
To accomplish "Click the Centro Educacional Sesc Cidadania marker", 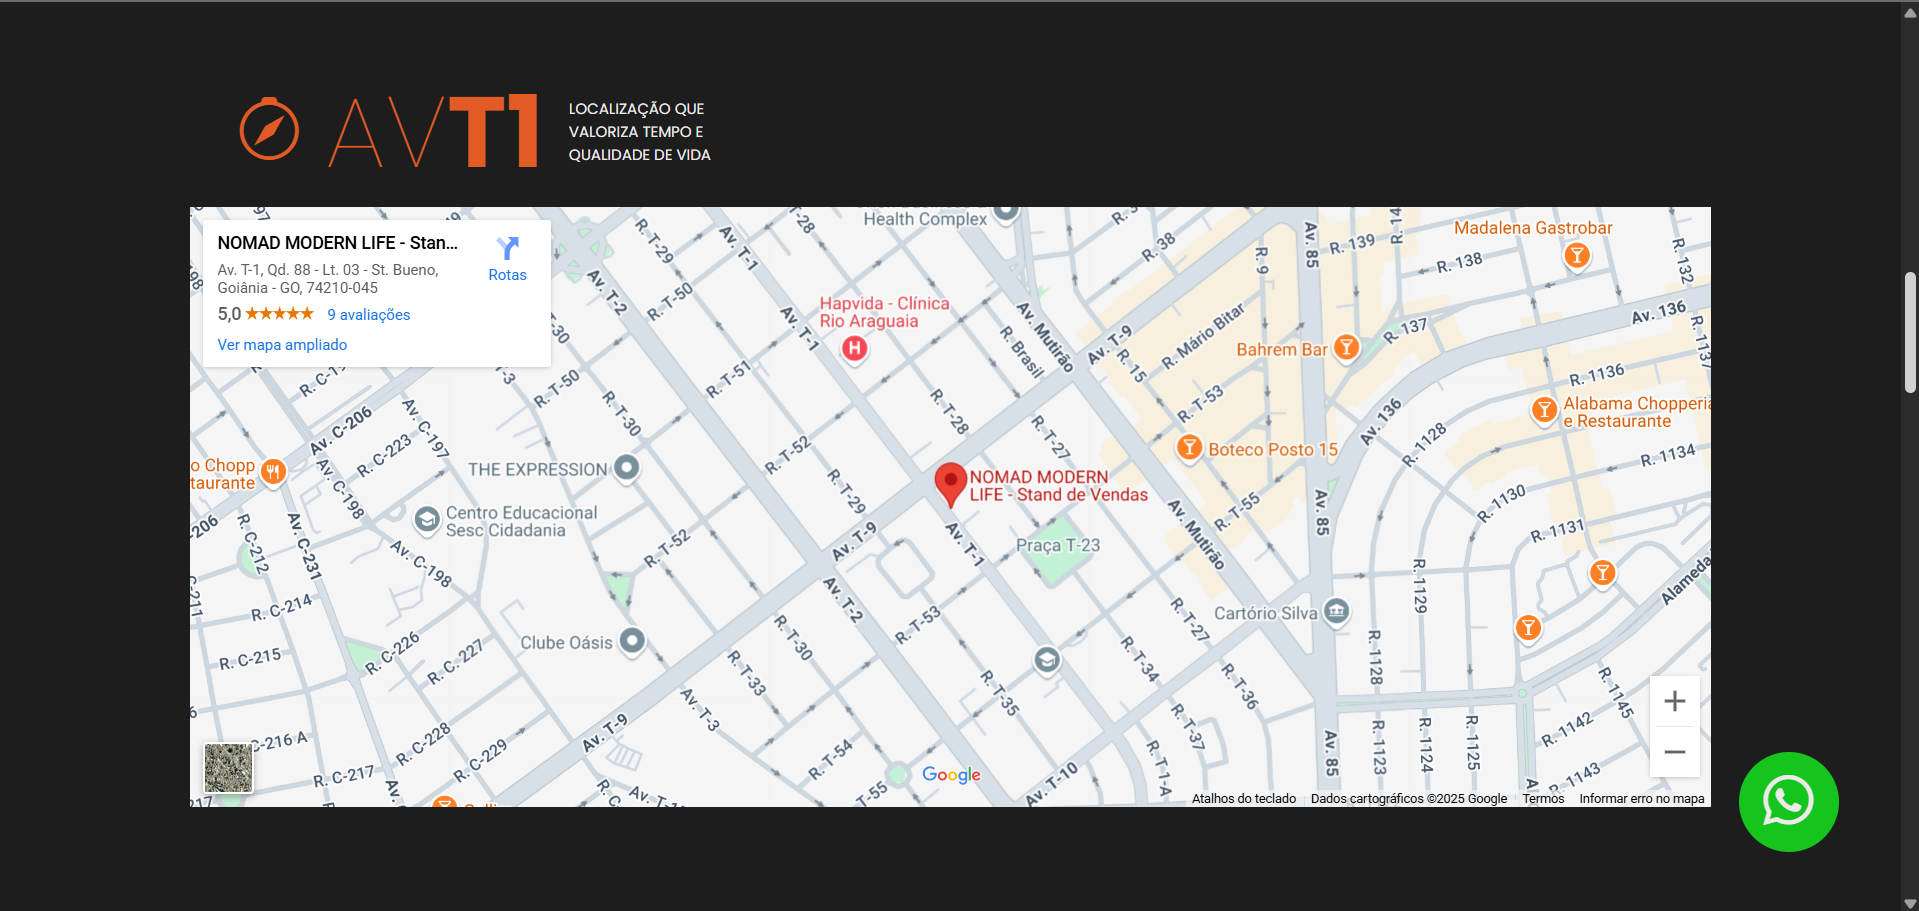I will click(x=427, y=519).
